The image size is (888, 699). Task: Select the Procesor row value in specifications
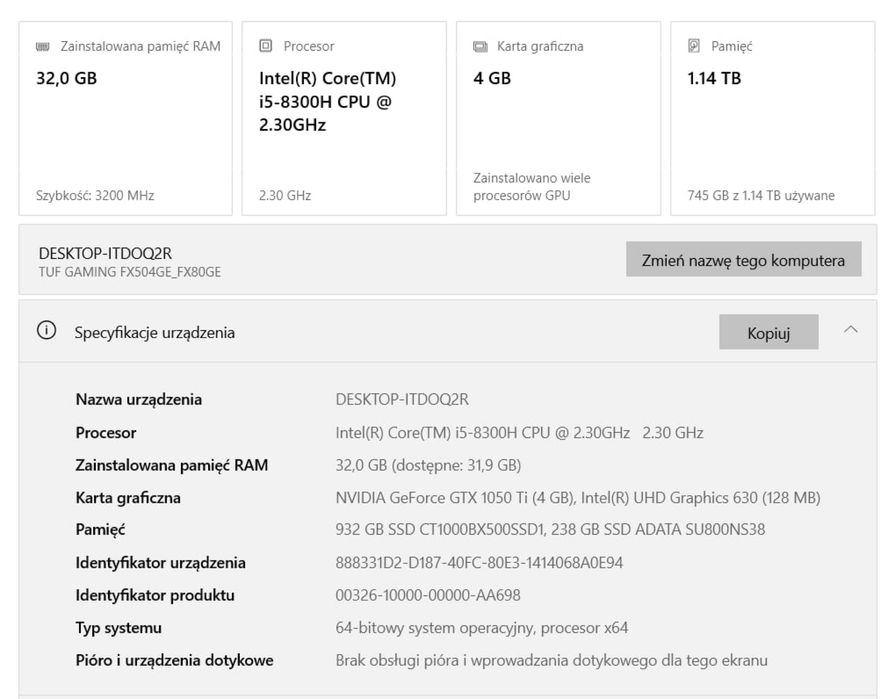pos(519,433)
